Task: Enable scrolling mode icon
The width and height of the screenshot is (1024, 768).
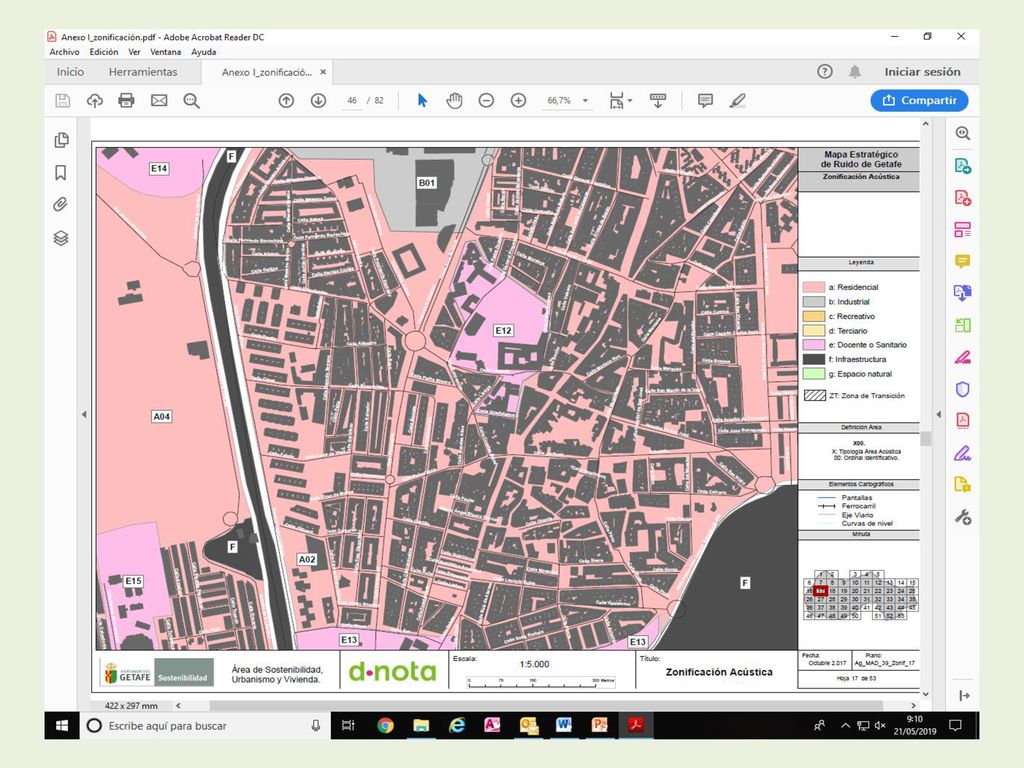Action: 658,101
